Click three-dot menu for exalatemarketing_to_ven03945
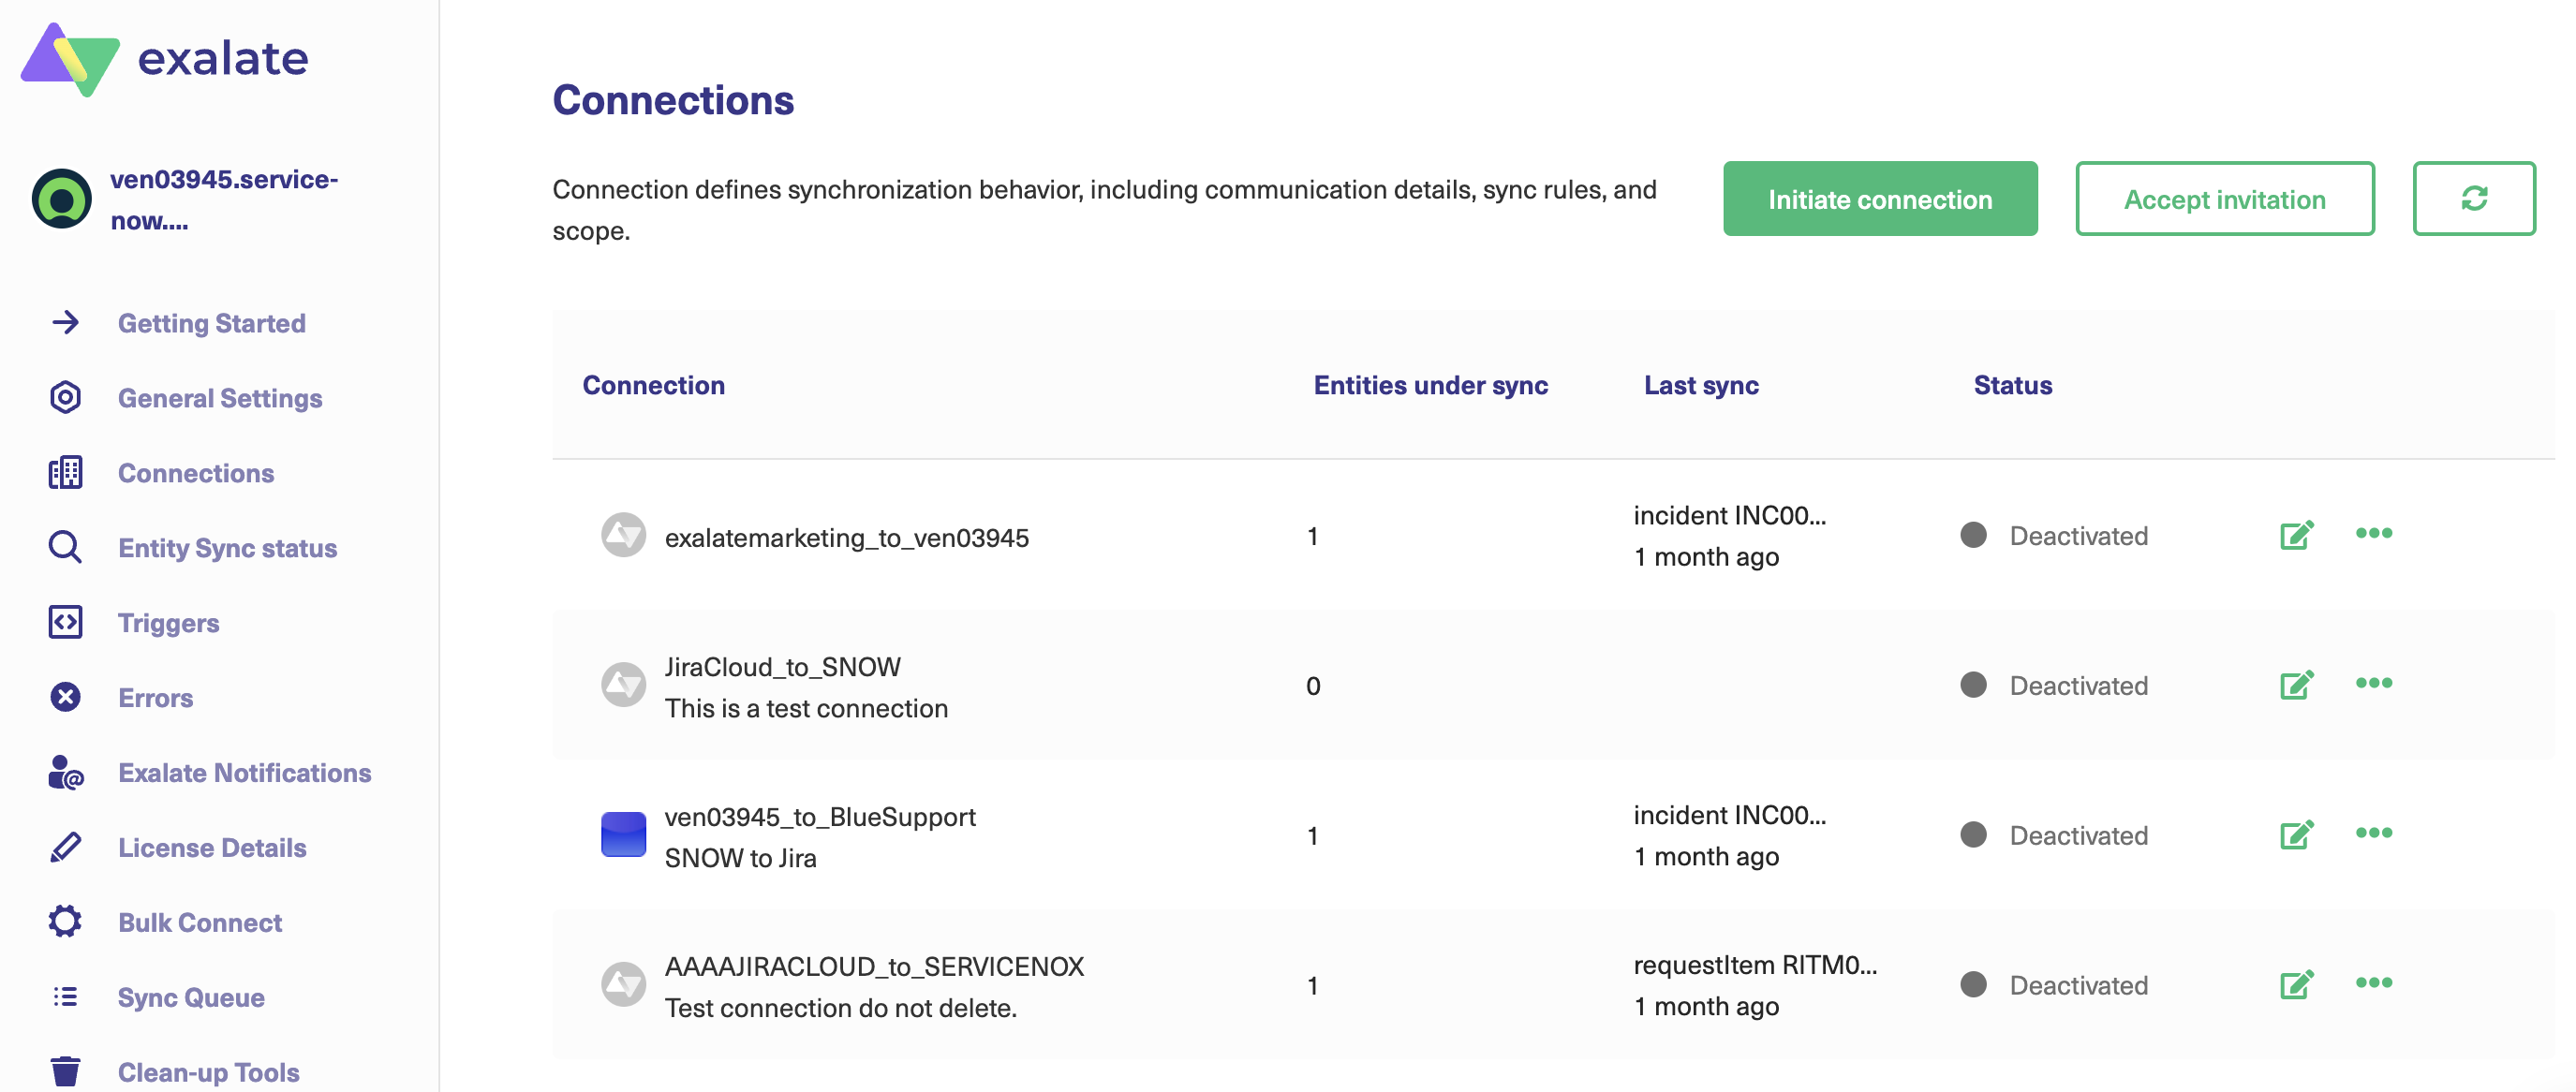Image resolution: width=2576 pixels, height=1092 pixels. [2373, 534]
